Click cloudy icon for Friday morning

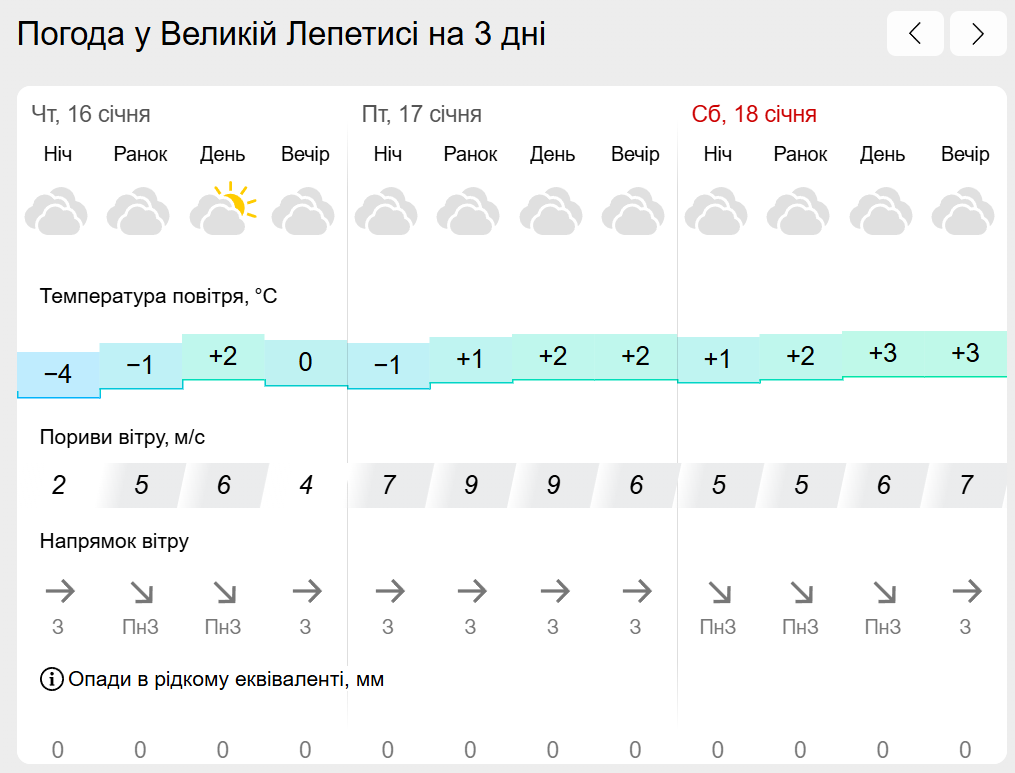468,211
